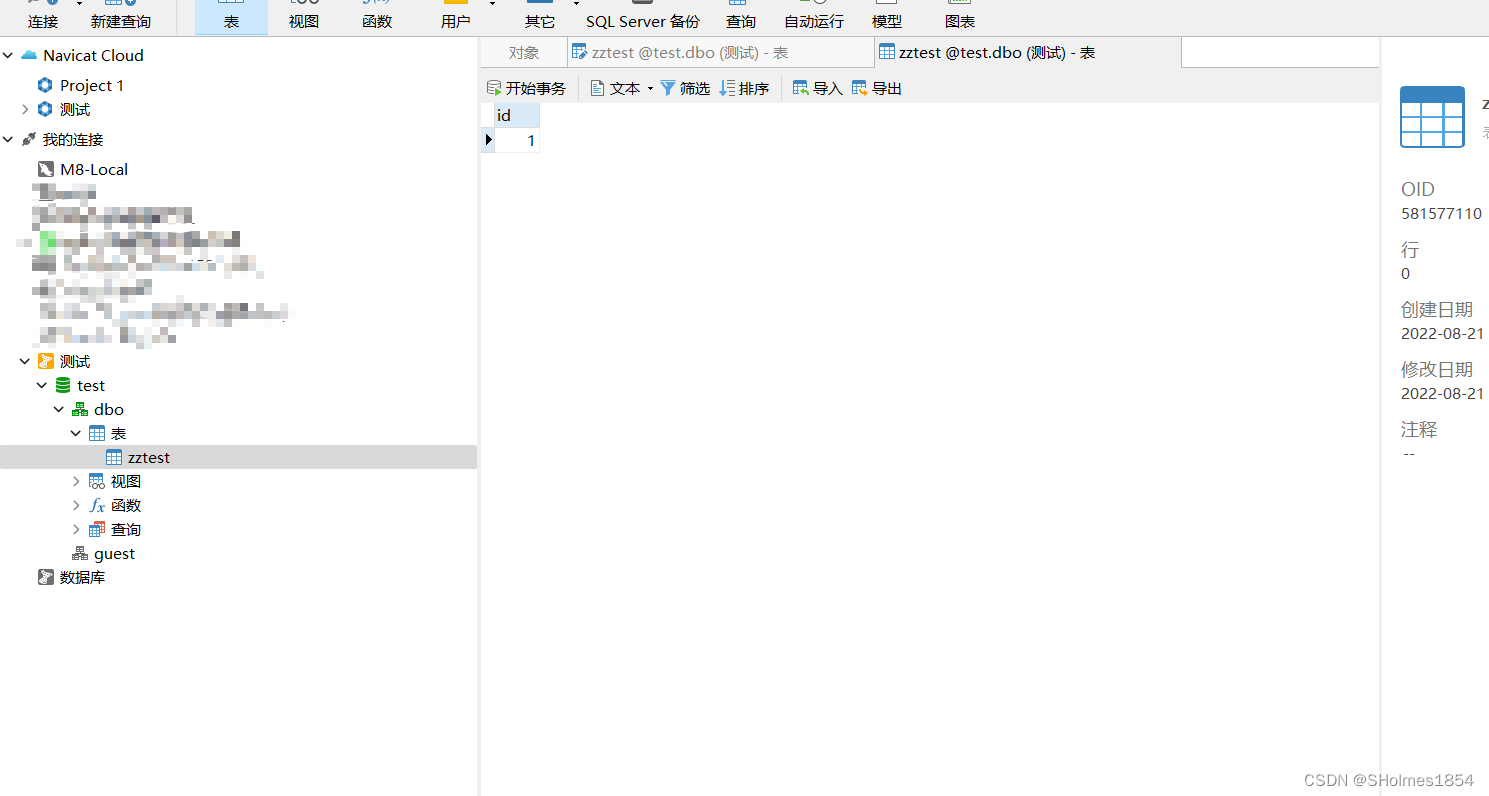Open the 文本 dropdown arrow
Screen dimensions: 1489x796
[x=650, y=89]
